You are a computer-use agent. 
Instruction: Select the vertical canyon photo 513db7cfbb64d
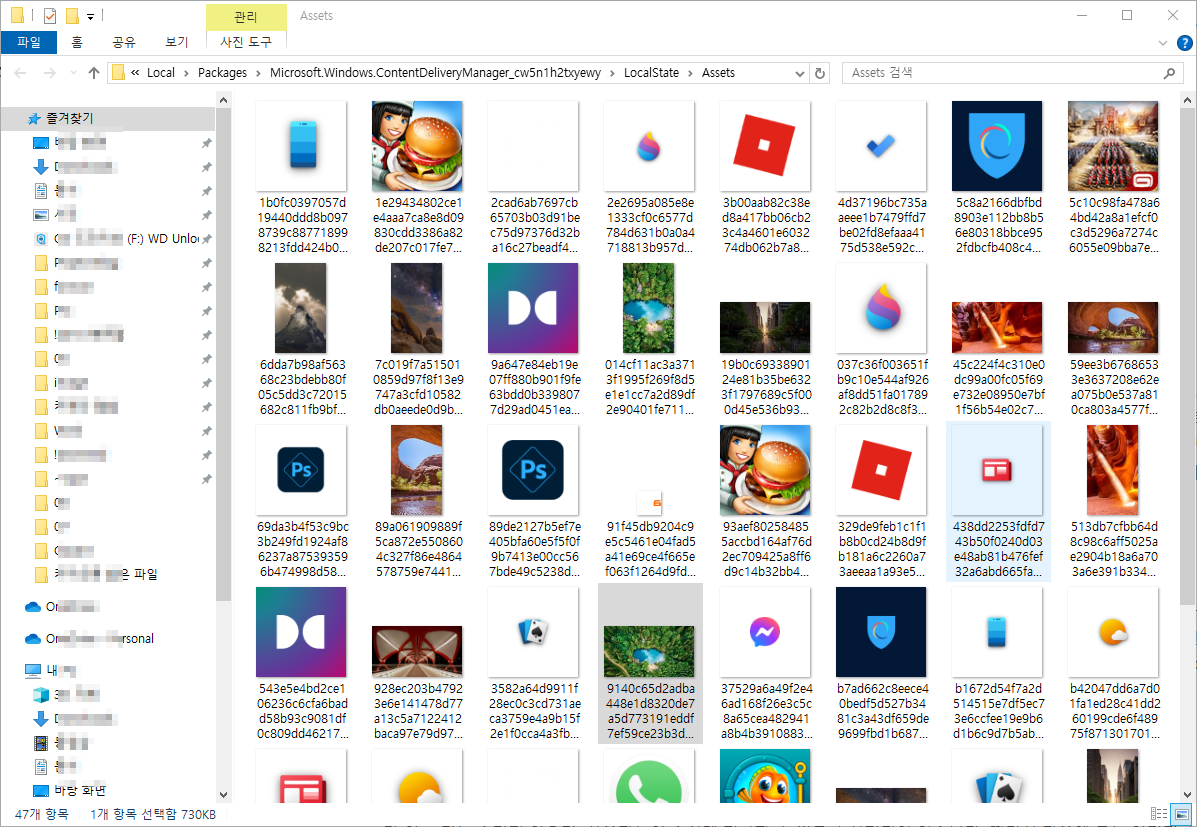pyautogui.click(x=1114, y=502)
